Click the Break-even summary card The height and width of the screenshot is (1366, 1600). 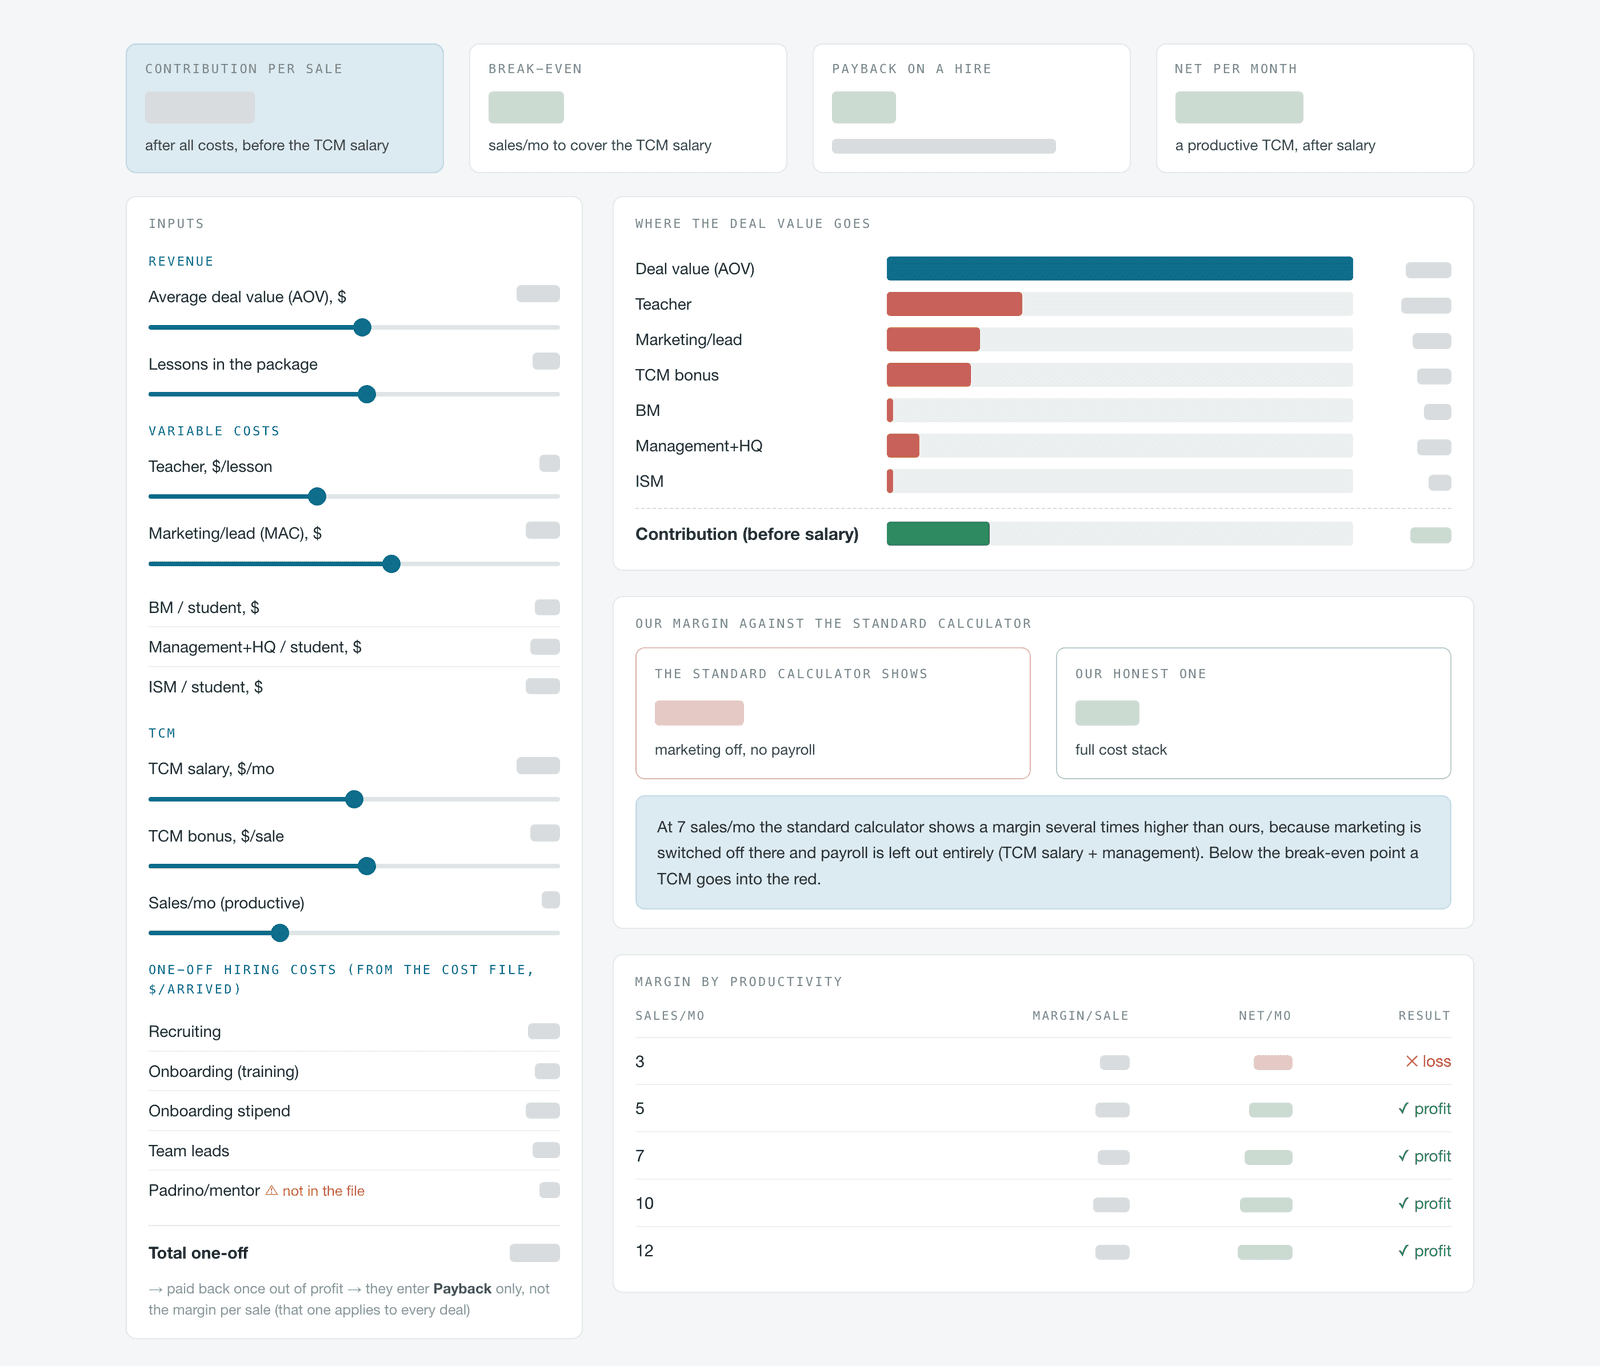pos(628,108)
